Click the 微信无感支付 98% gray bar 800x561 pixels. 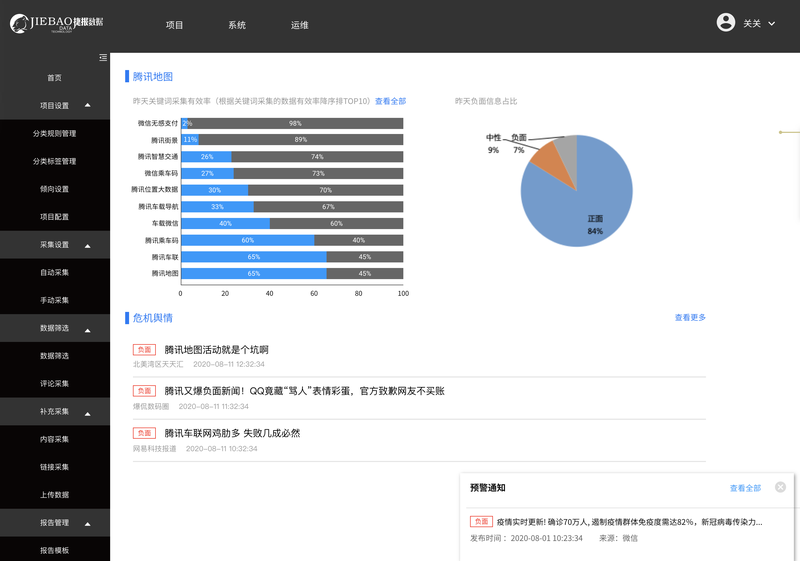click(x=295, y=123)
